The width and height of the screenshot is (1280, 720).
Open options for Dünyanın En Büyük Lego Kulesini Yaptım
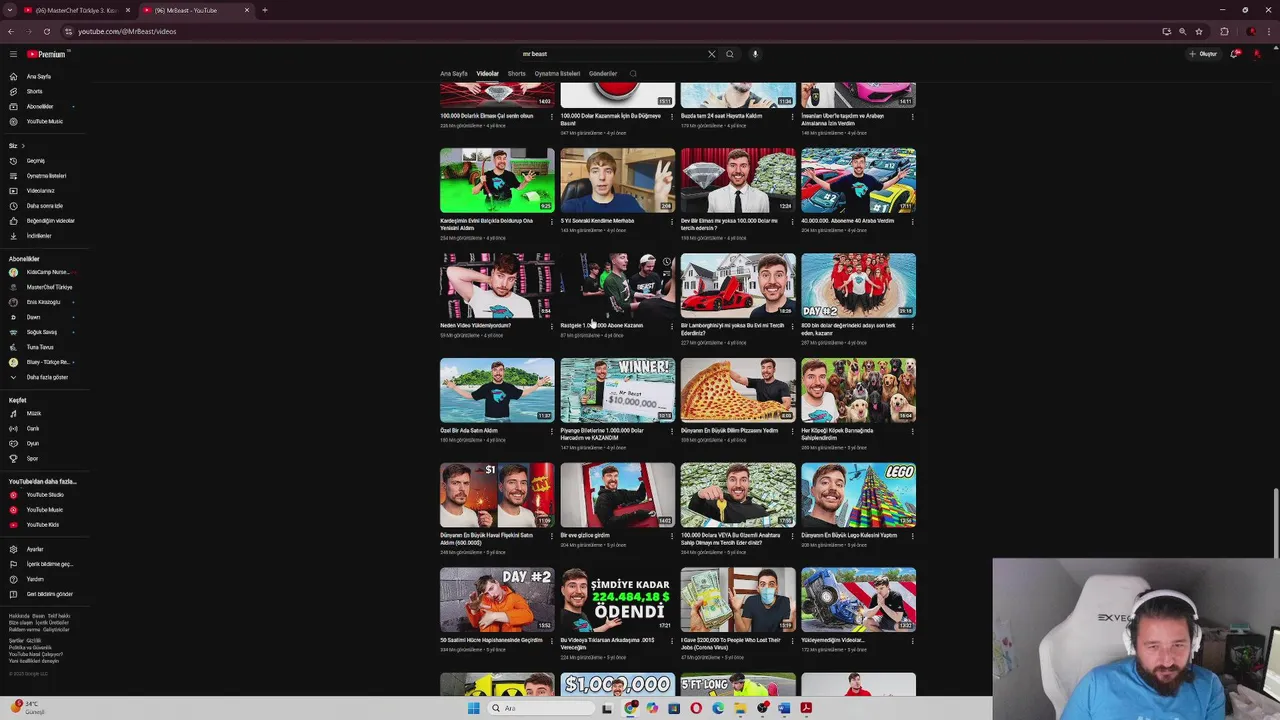[x=912, y=536]
